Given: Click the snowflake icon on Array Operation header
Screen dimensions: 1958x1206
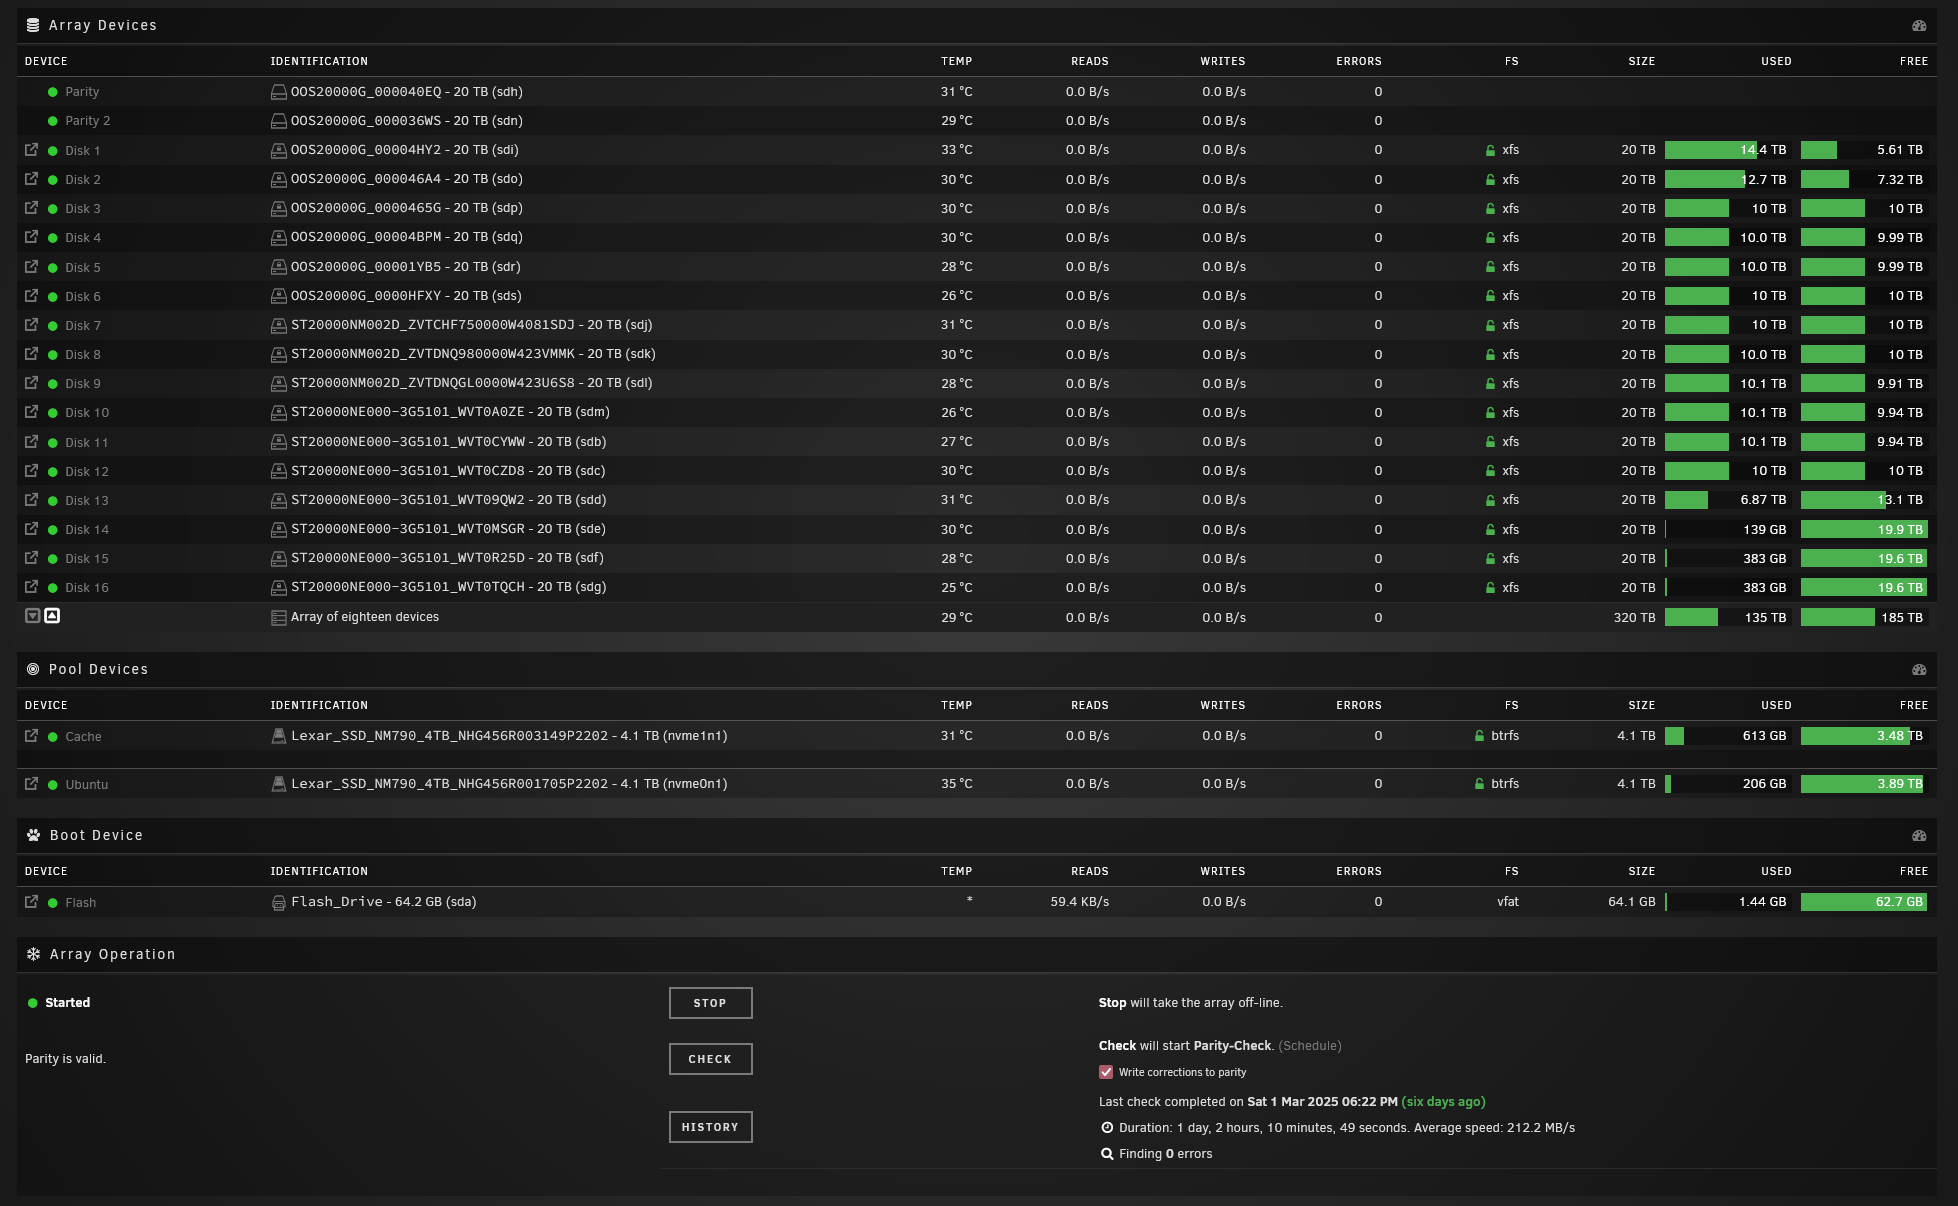Looking at the screenshot, I should click(34, 954).
